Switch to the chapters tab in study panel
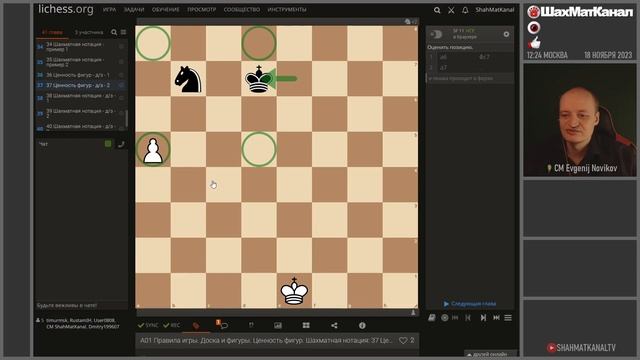Screen dimensions: 640x360 [52, 32]
